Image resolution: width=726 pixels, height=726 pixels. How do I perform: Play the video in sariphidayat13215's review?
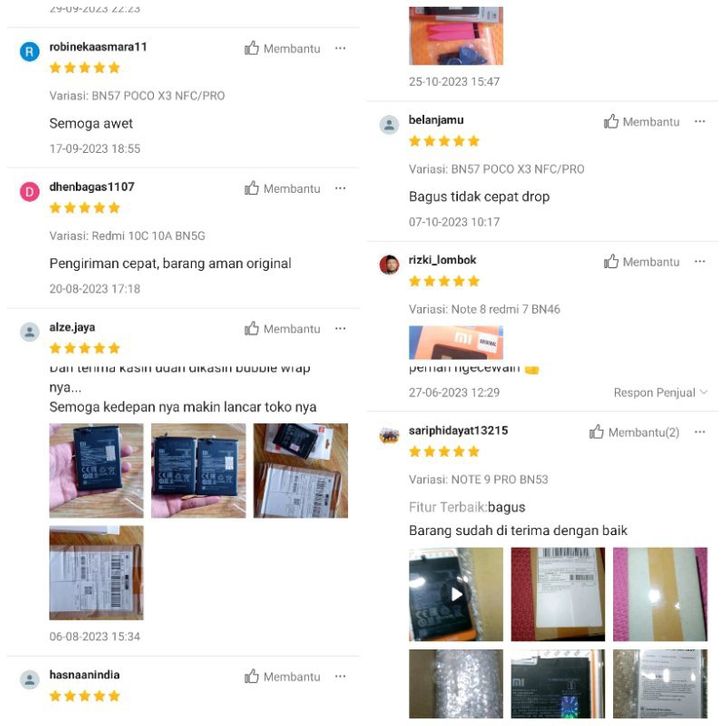pyautogui.click(x=456, y=594)
